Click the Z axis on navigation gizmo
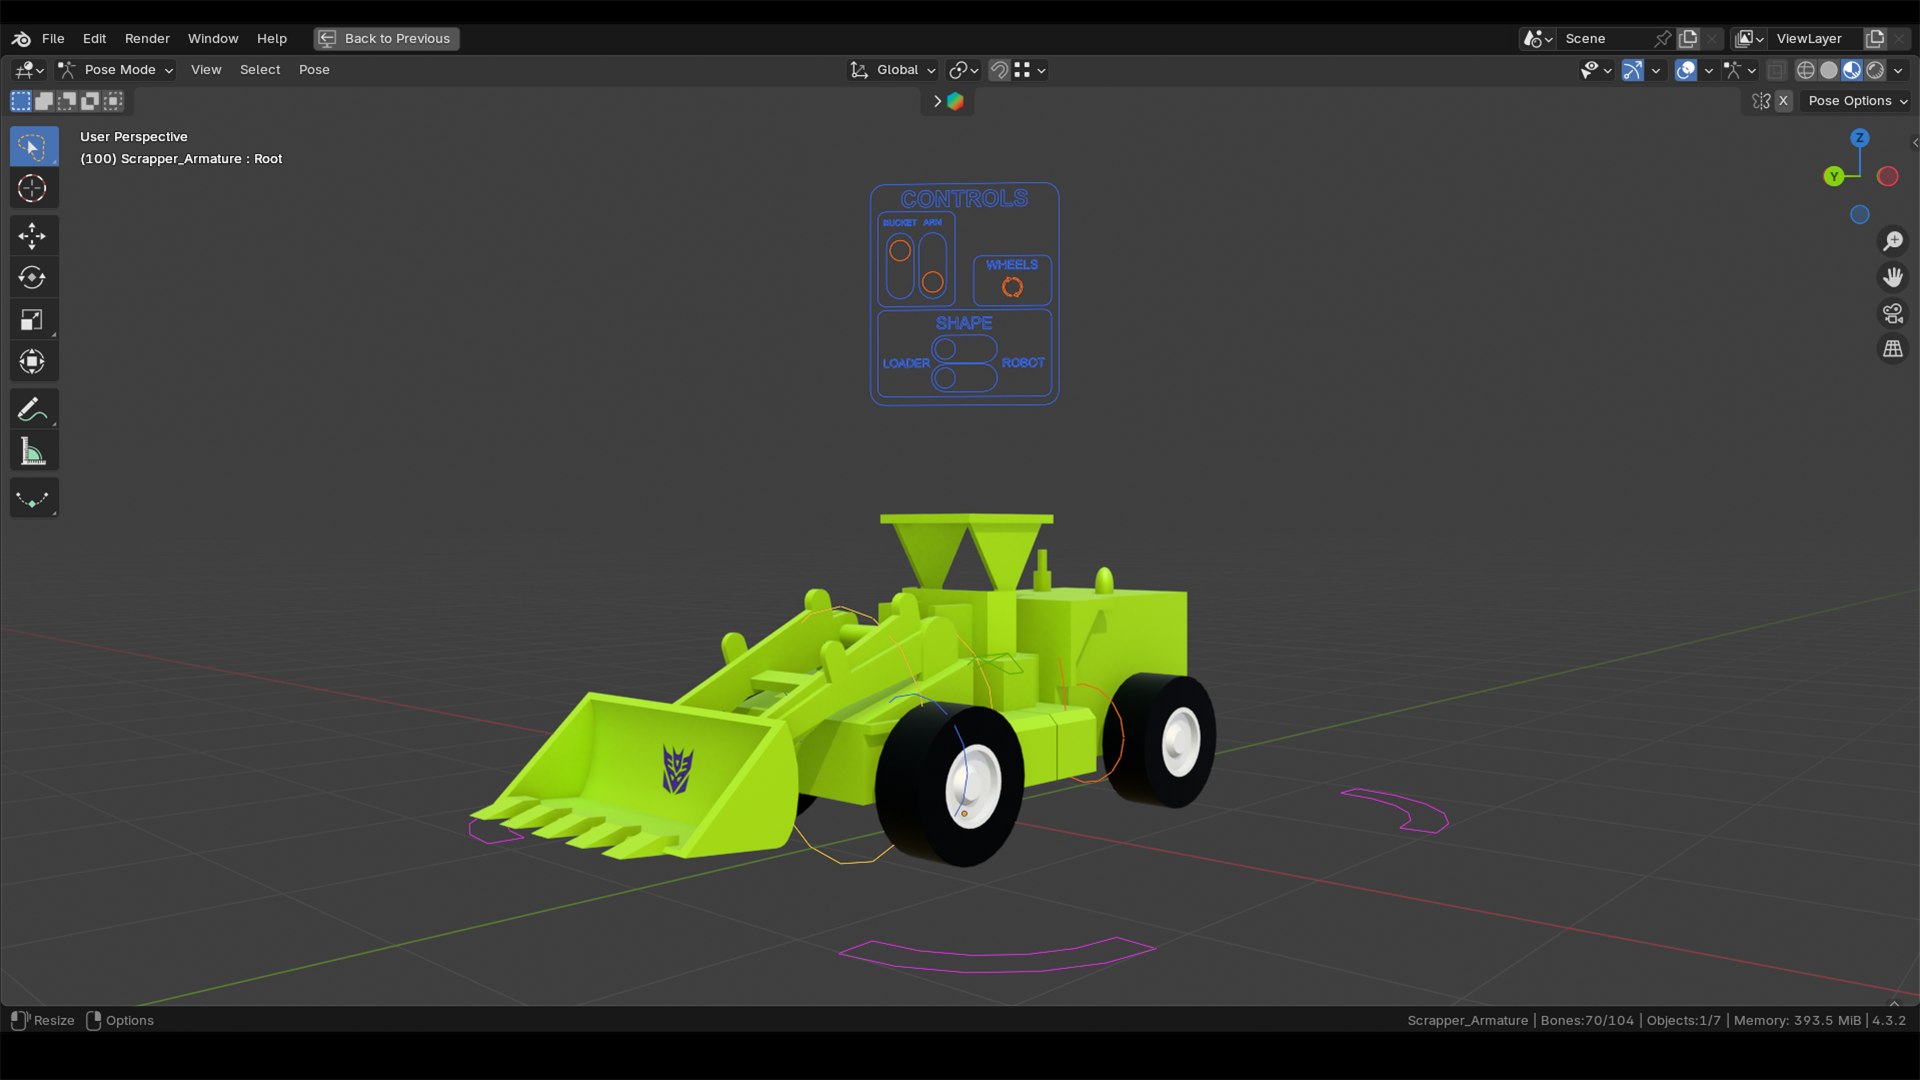The height and width of the screenshot is (1080, 1920). tap(1860, 138)
